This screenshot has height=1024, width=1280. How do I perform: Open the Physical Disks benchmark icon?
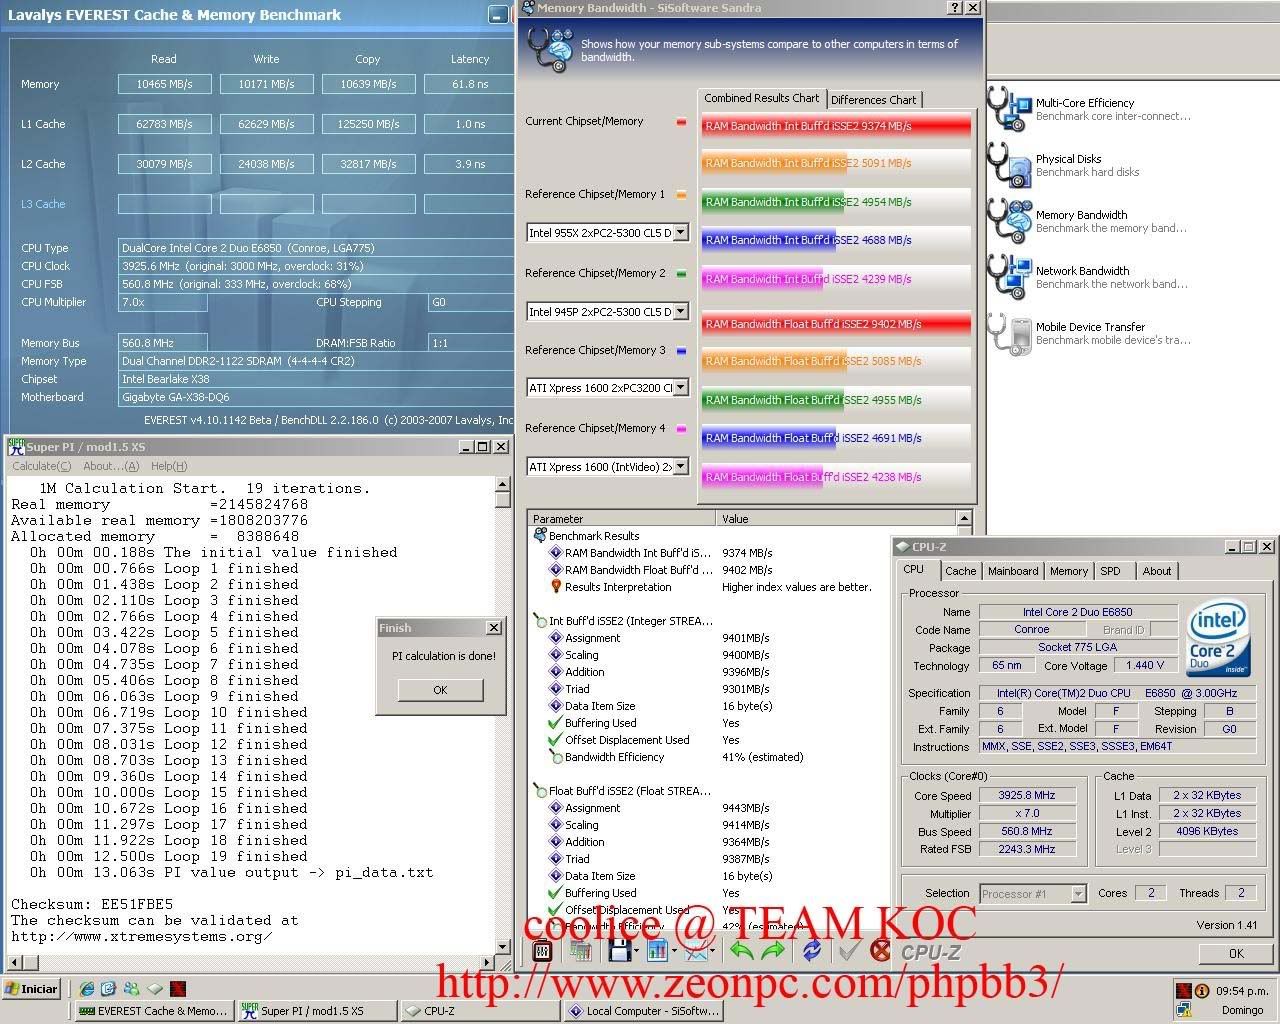(1010, 164)
